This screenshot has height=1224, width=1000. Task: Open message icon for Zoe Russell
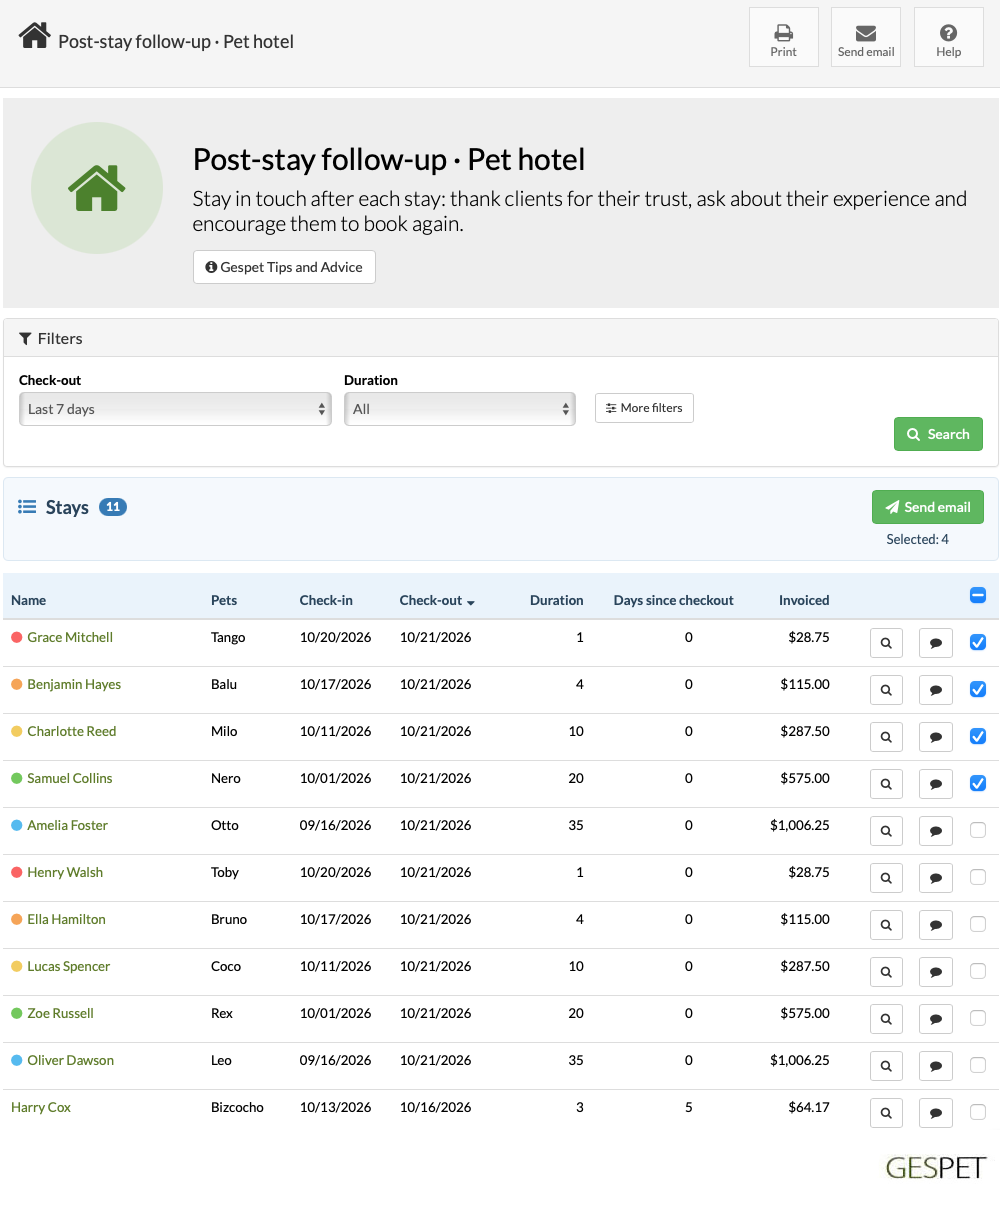[935, 1019]
